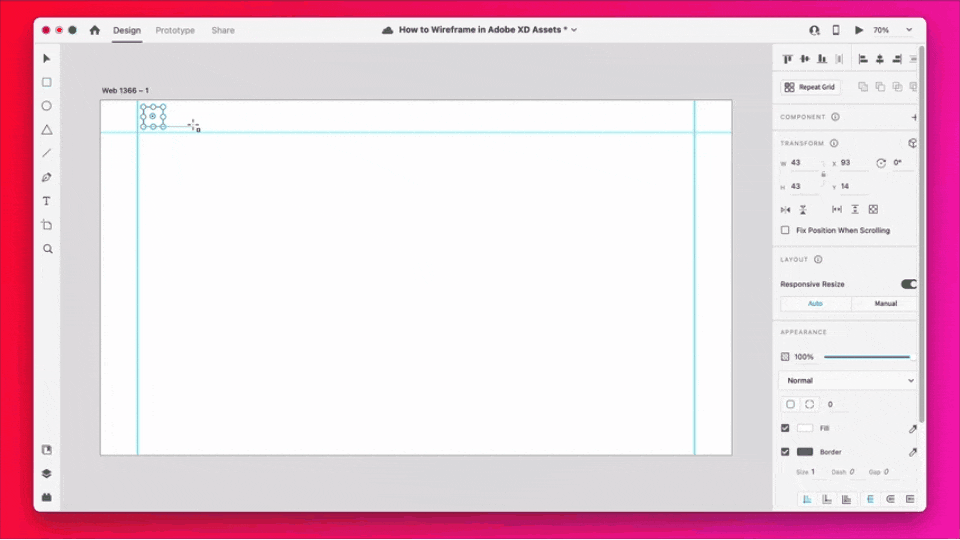The height and width of the screenshot is (540, 960).
Task: Set butt cap stroke ending
Action: [x=870, y=500]
